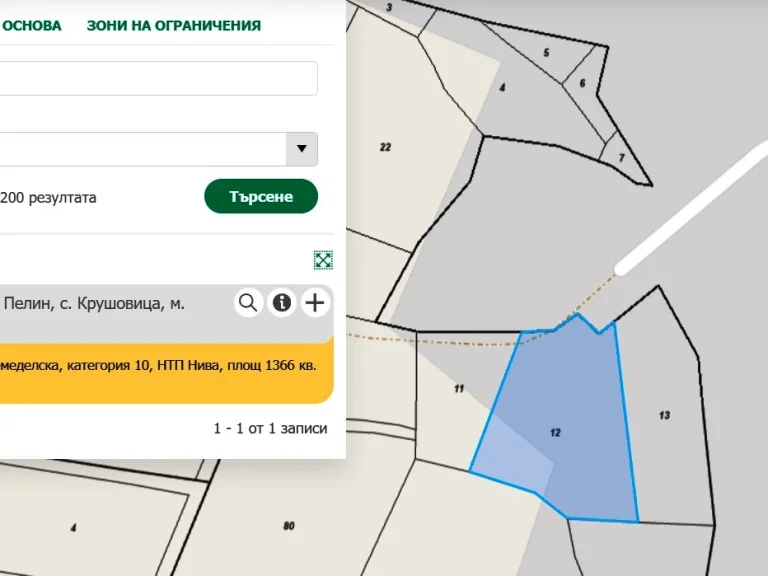Click the green expand-to-fullscreen icon
The image size is (768, 576).
tap(323, 260)
